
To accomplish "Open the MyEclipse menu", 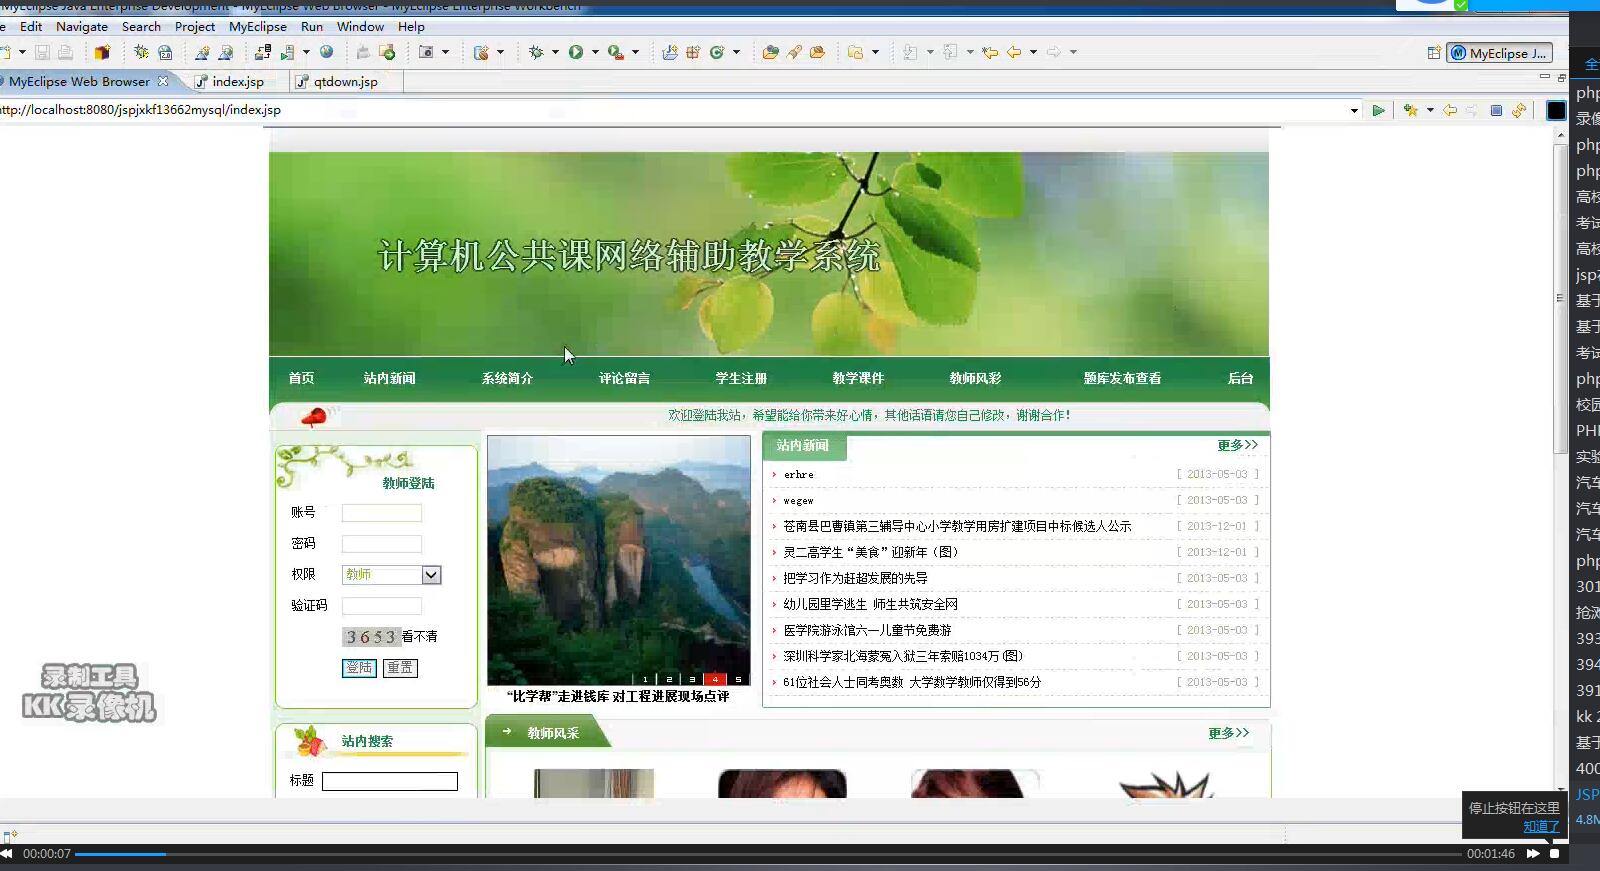I will (x=258, y=27).
